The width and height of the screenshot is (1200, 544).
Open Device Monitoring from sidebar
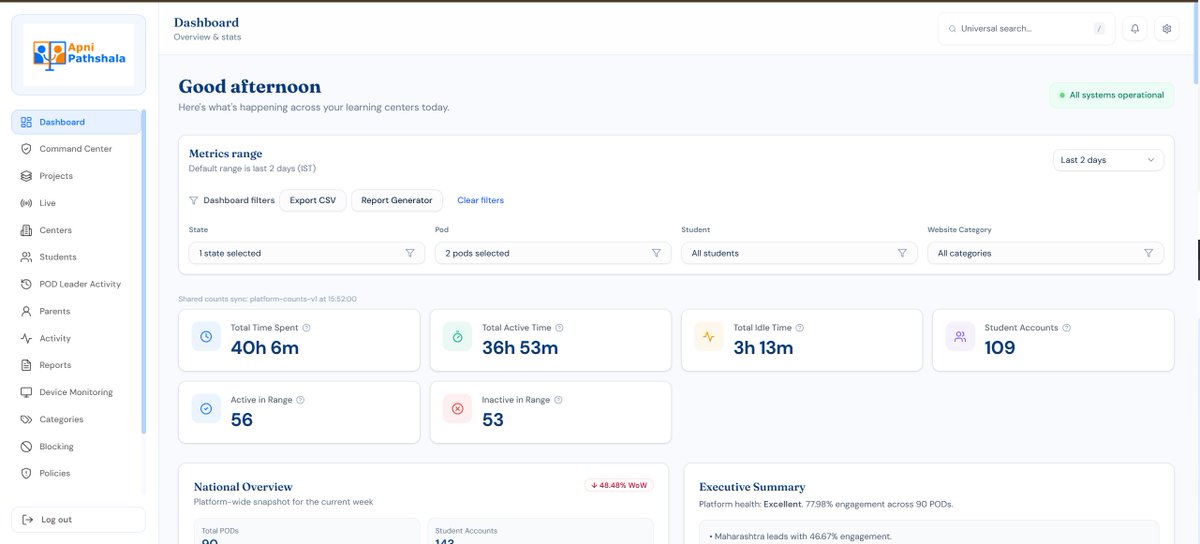(77, 392)
